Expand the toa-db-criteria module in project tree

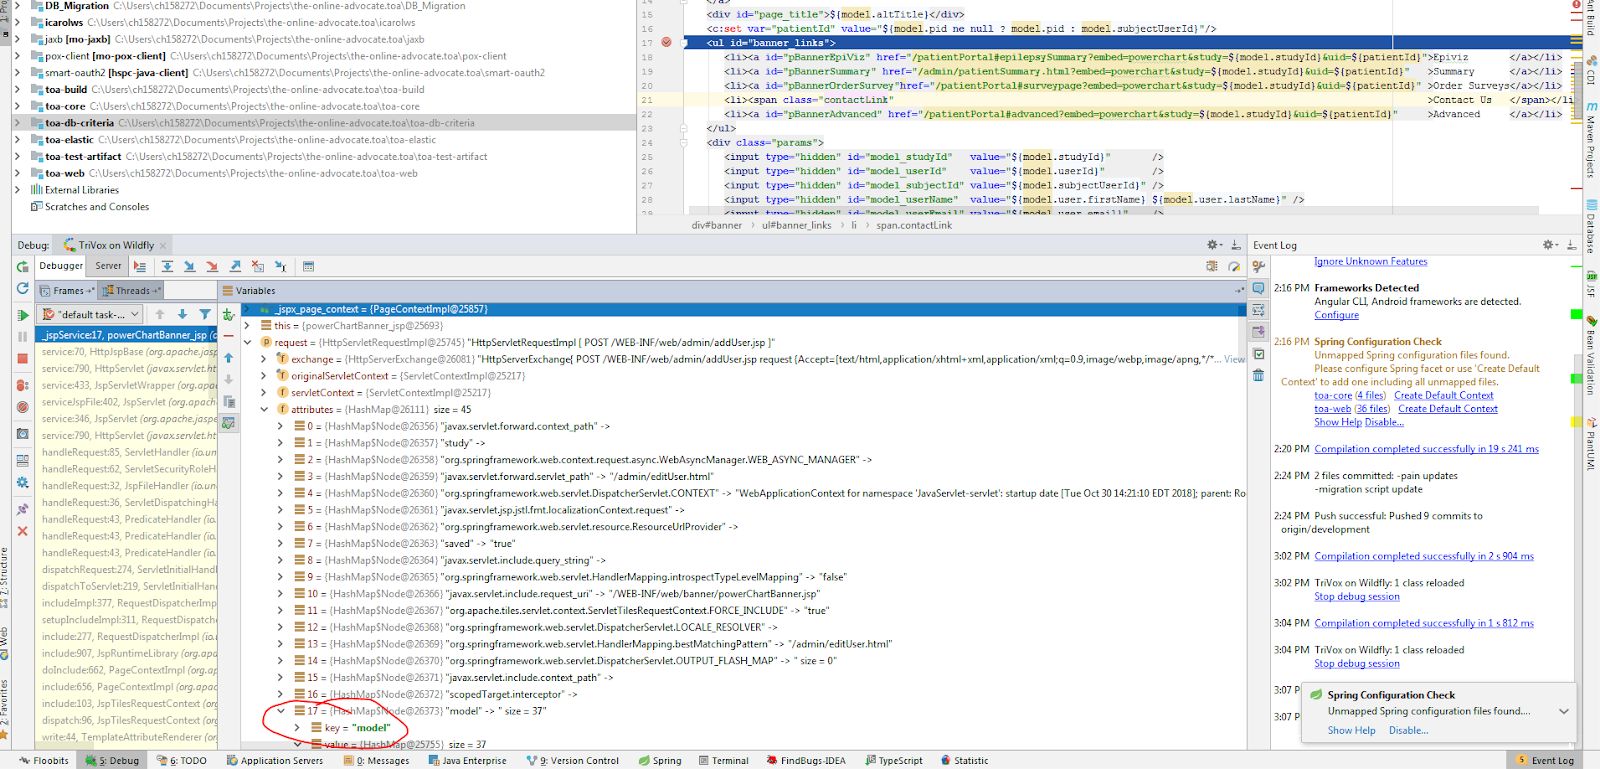click(17, 123)
